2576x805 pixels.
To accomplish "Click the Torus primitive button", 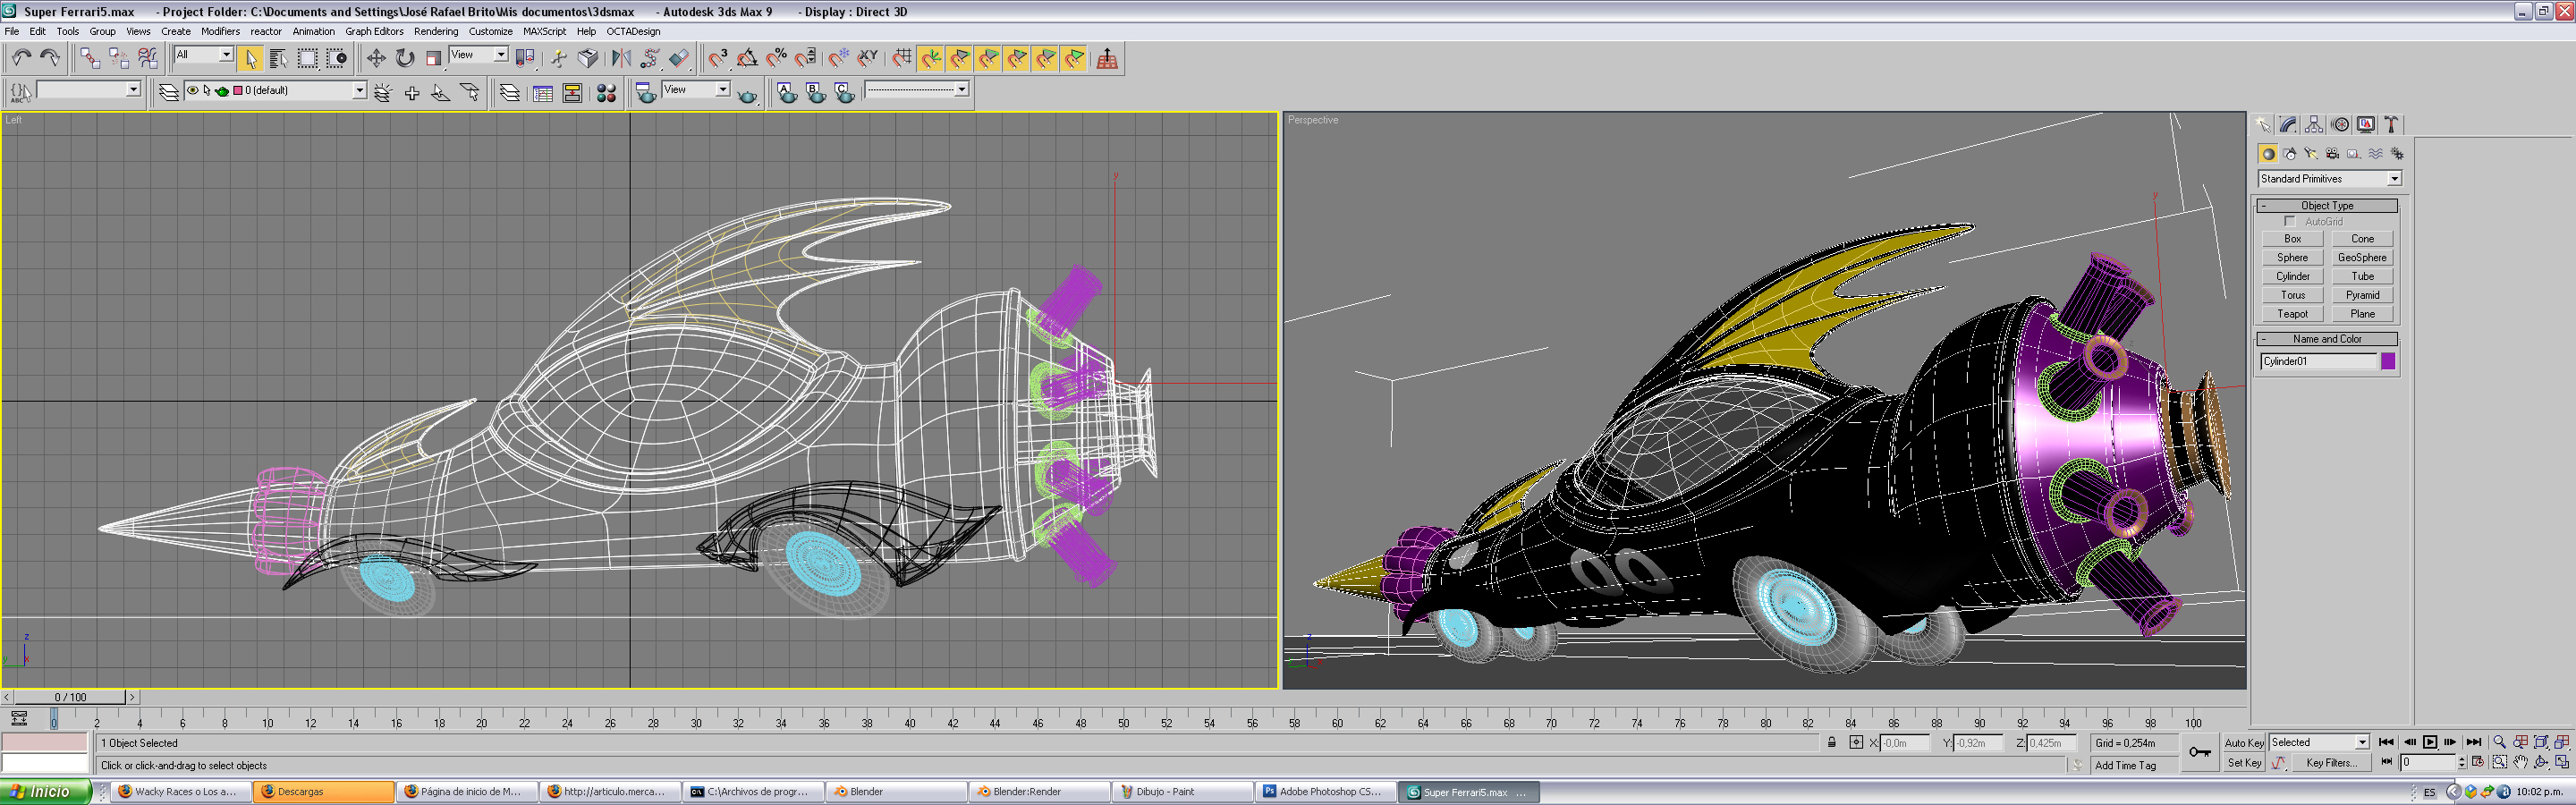I will click(x=2292, y=295).
